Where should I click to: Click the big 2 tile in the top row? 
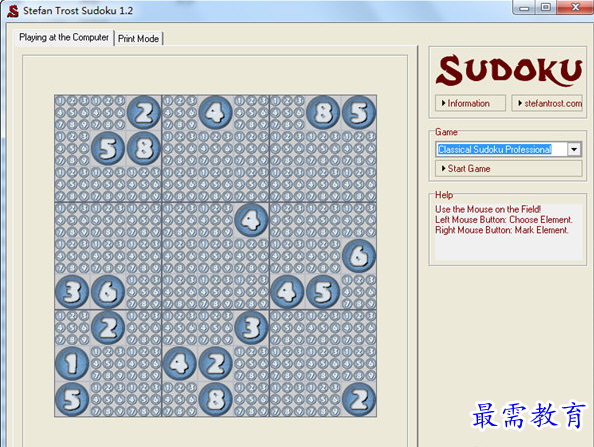coord(144,113)
